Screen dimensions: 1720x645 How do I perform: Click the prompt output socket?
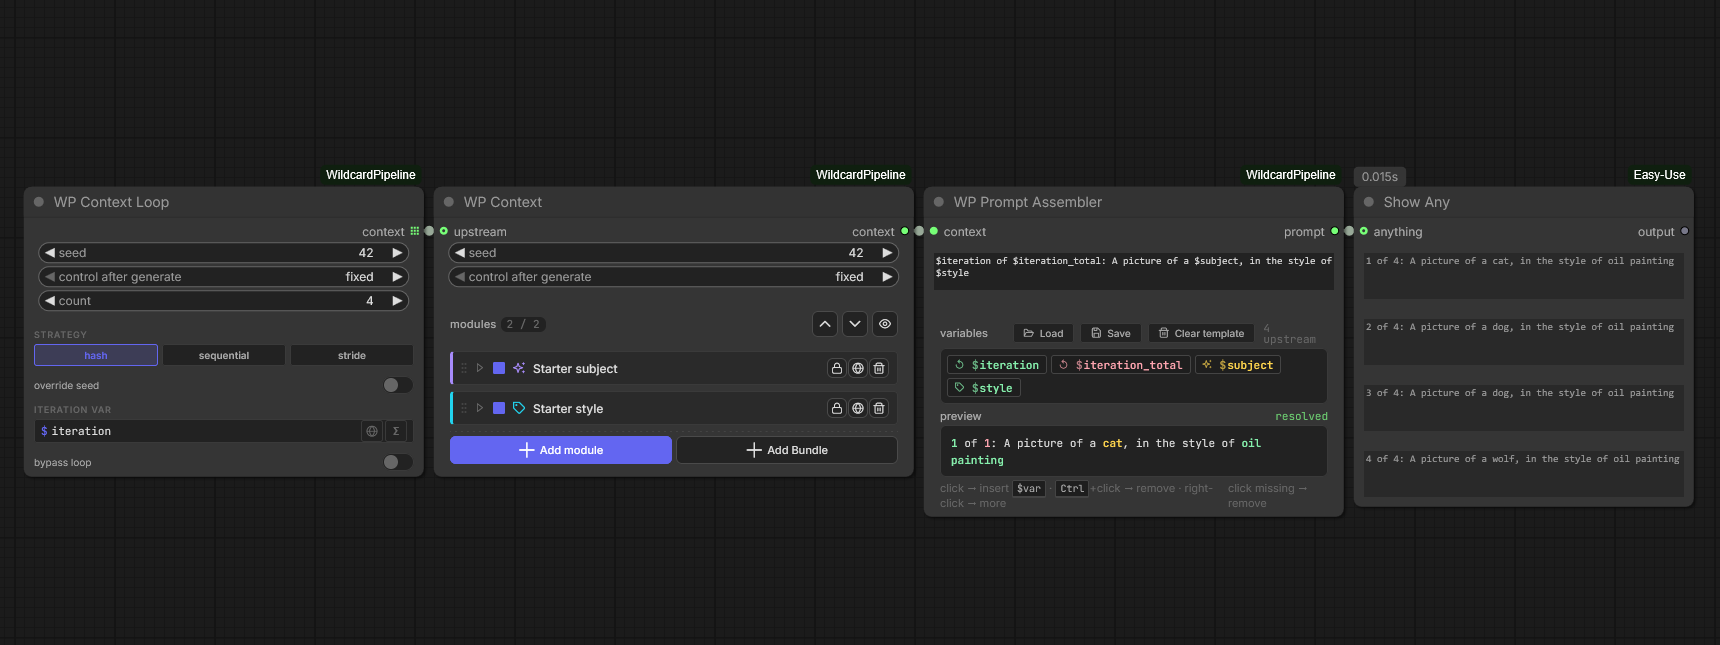click(1335, 231)
